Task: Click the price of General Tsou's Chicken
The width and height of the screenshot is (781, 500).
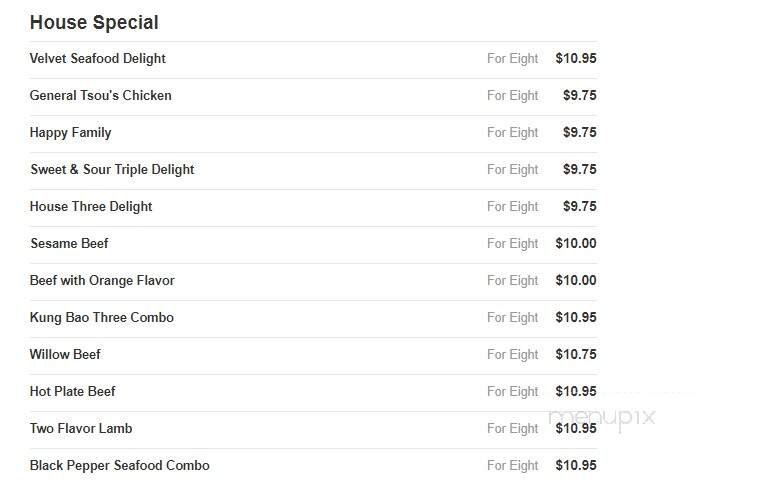Action: click(580, 96)
